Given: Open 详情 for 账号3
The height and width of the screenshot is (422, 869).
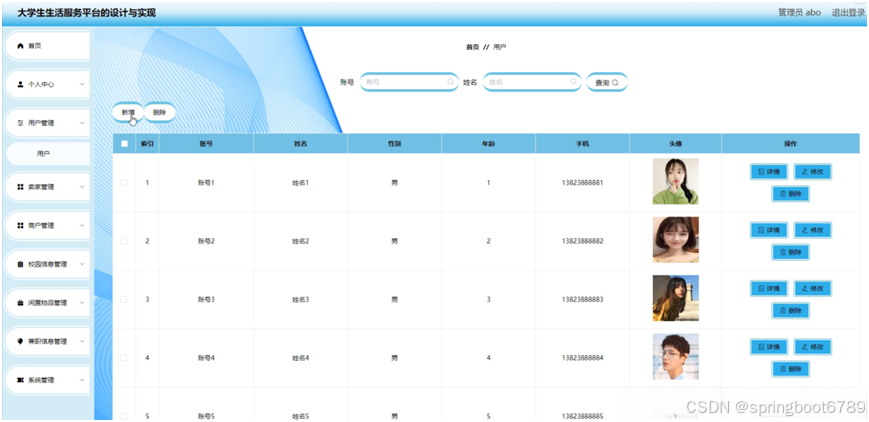Looking at the screenshot, I should [769, 288].
